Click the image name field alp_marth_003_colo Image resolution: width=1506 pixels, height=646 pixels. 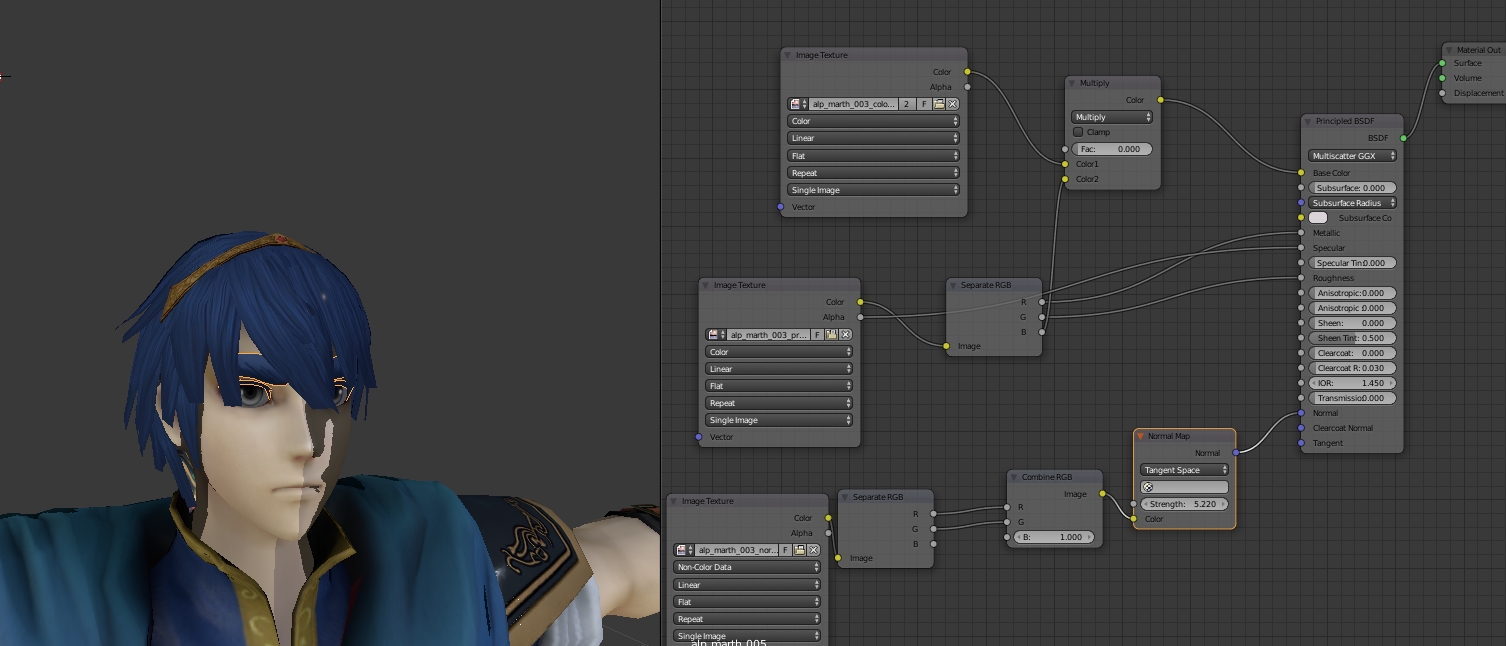(853, 104)
